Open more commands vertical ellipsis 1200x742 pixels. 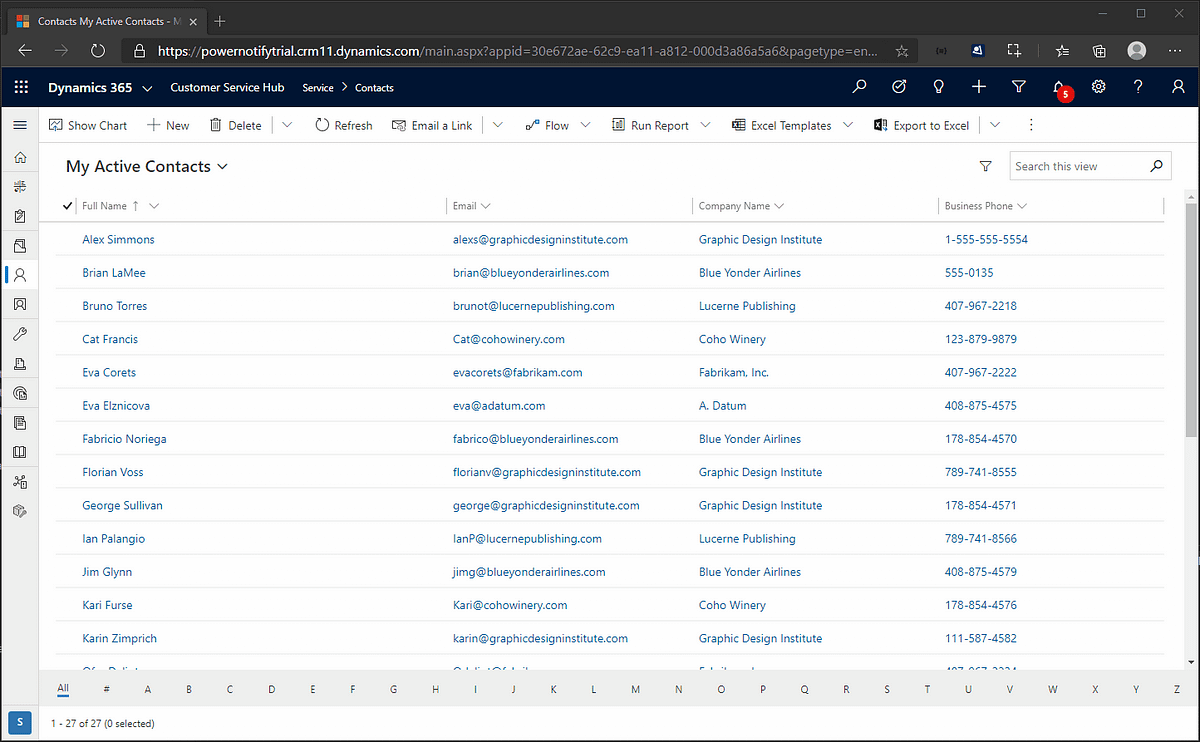coord(1031,125)
